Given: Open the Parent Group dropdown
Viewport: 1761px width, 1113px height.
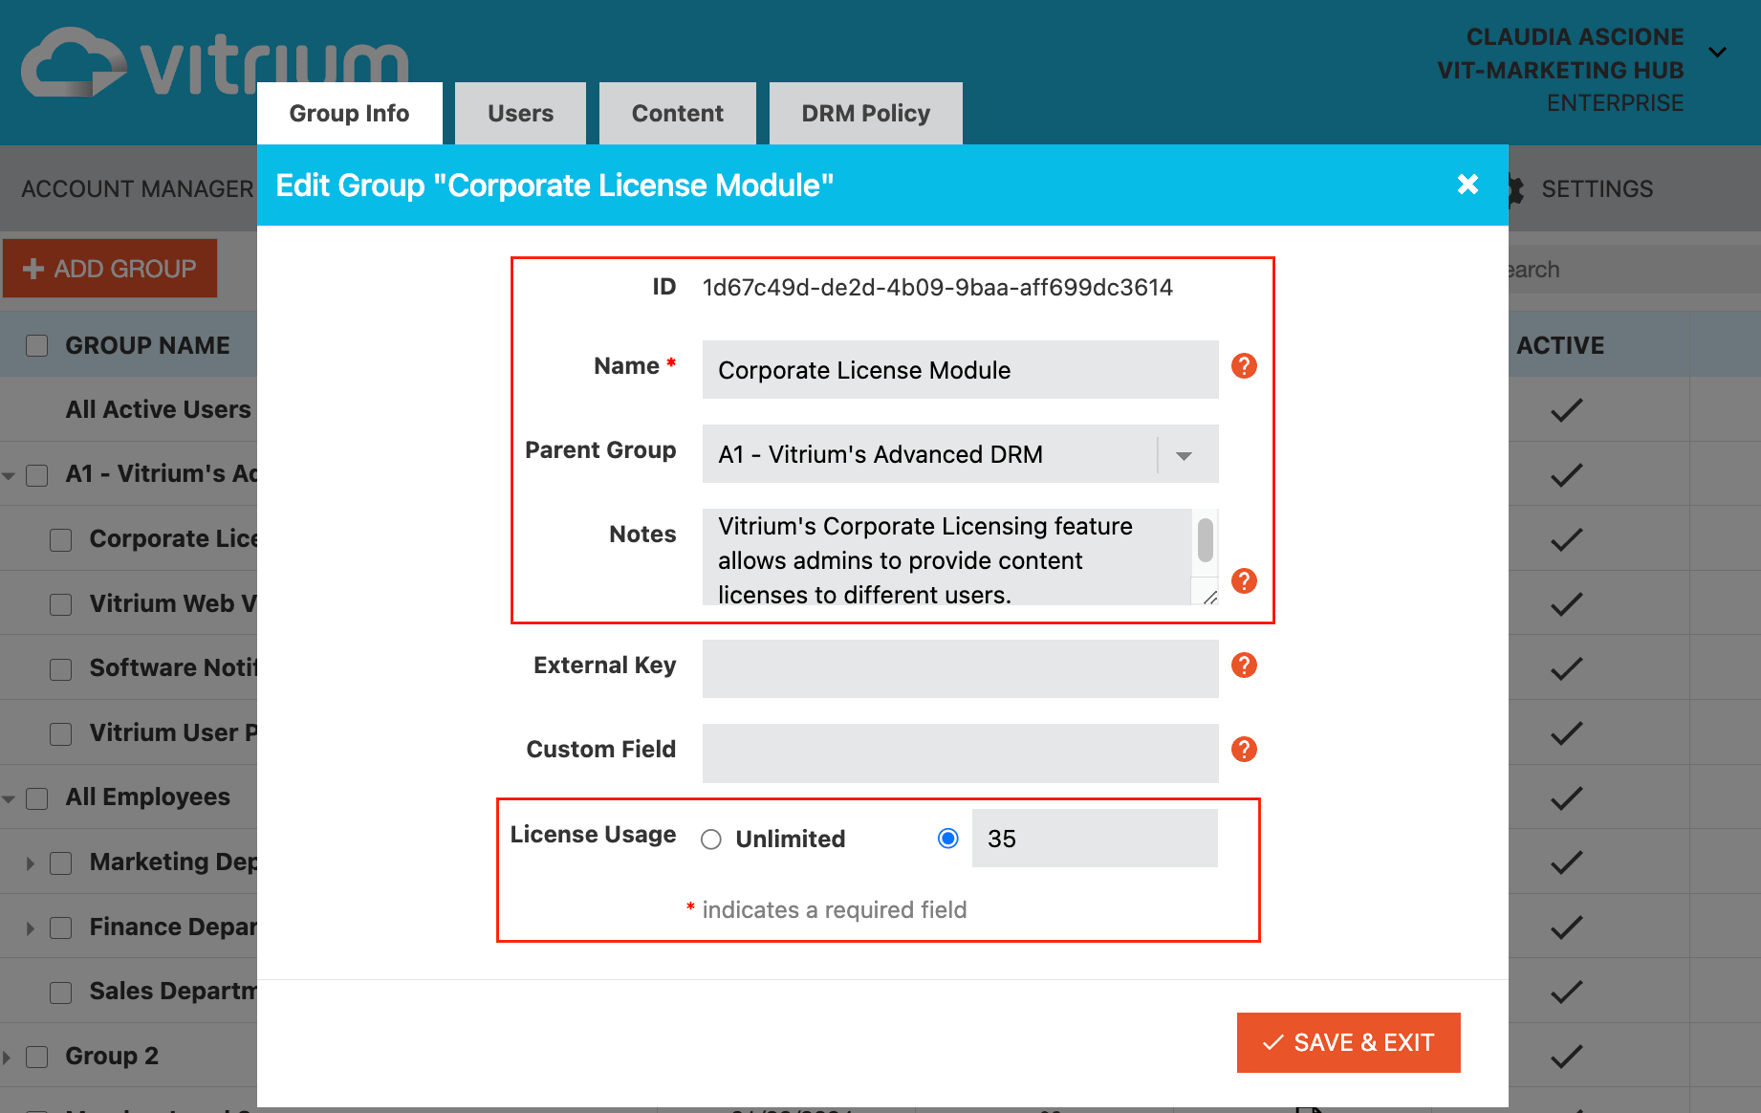Looking at the screenshot, I should (x=1185, y=454).
